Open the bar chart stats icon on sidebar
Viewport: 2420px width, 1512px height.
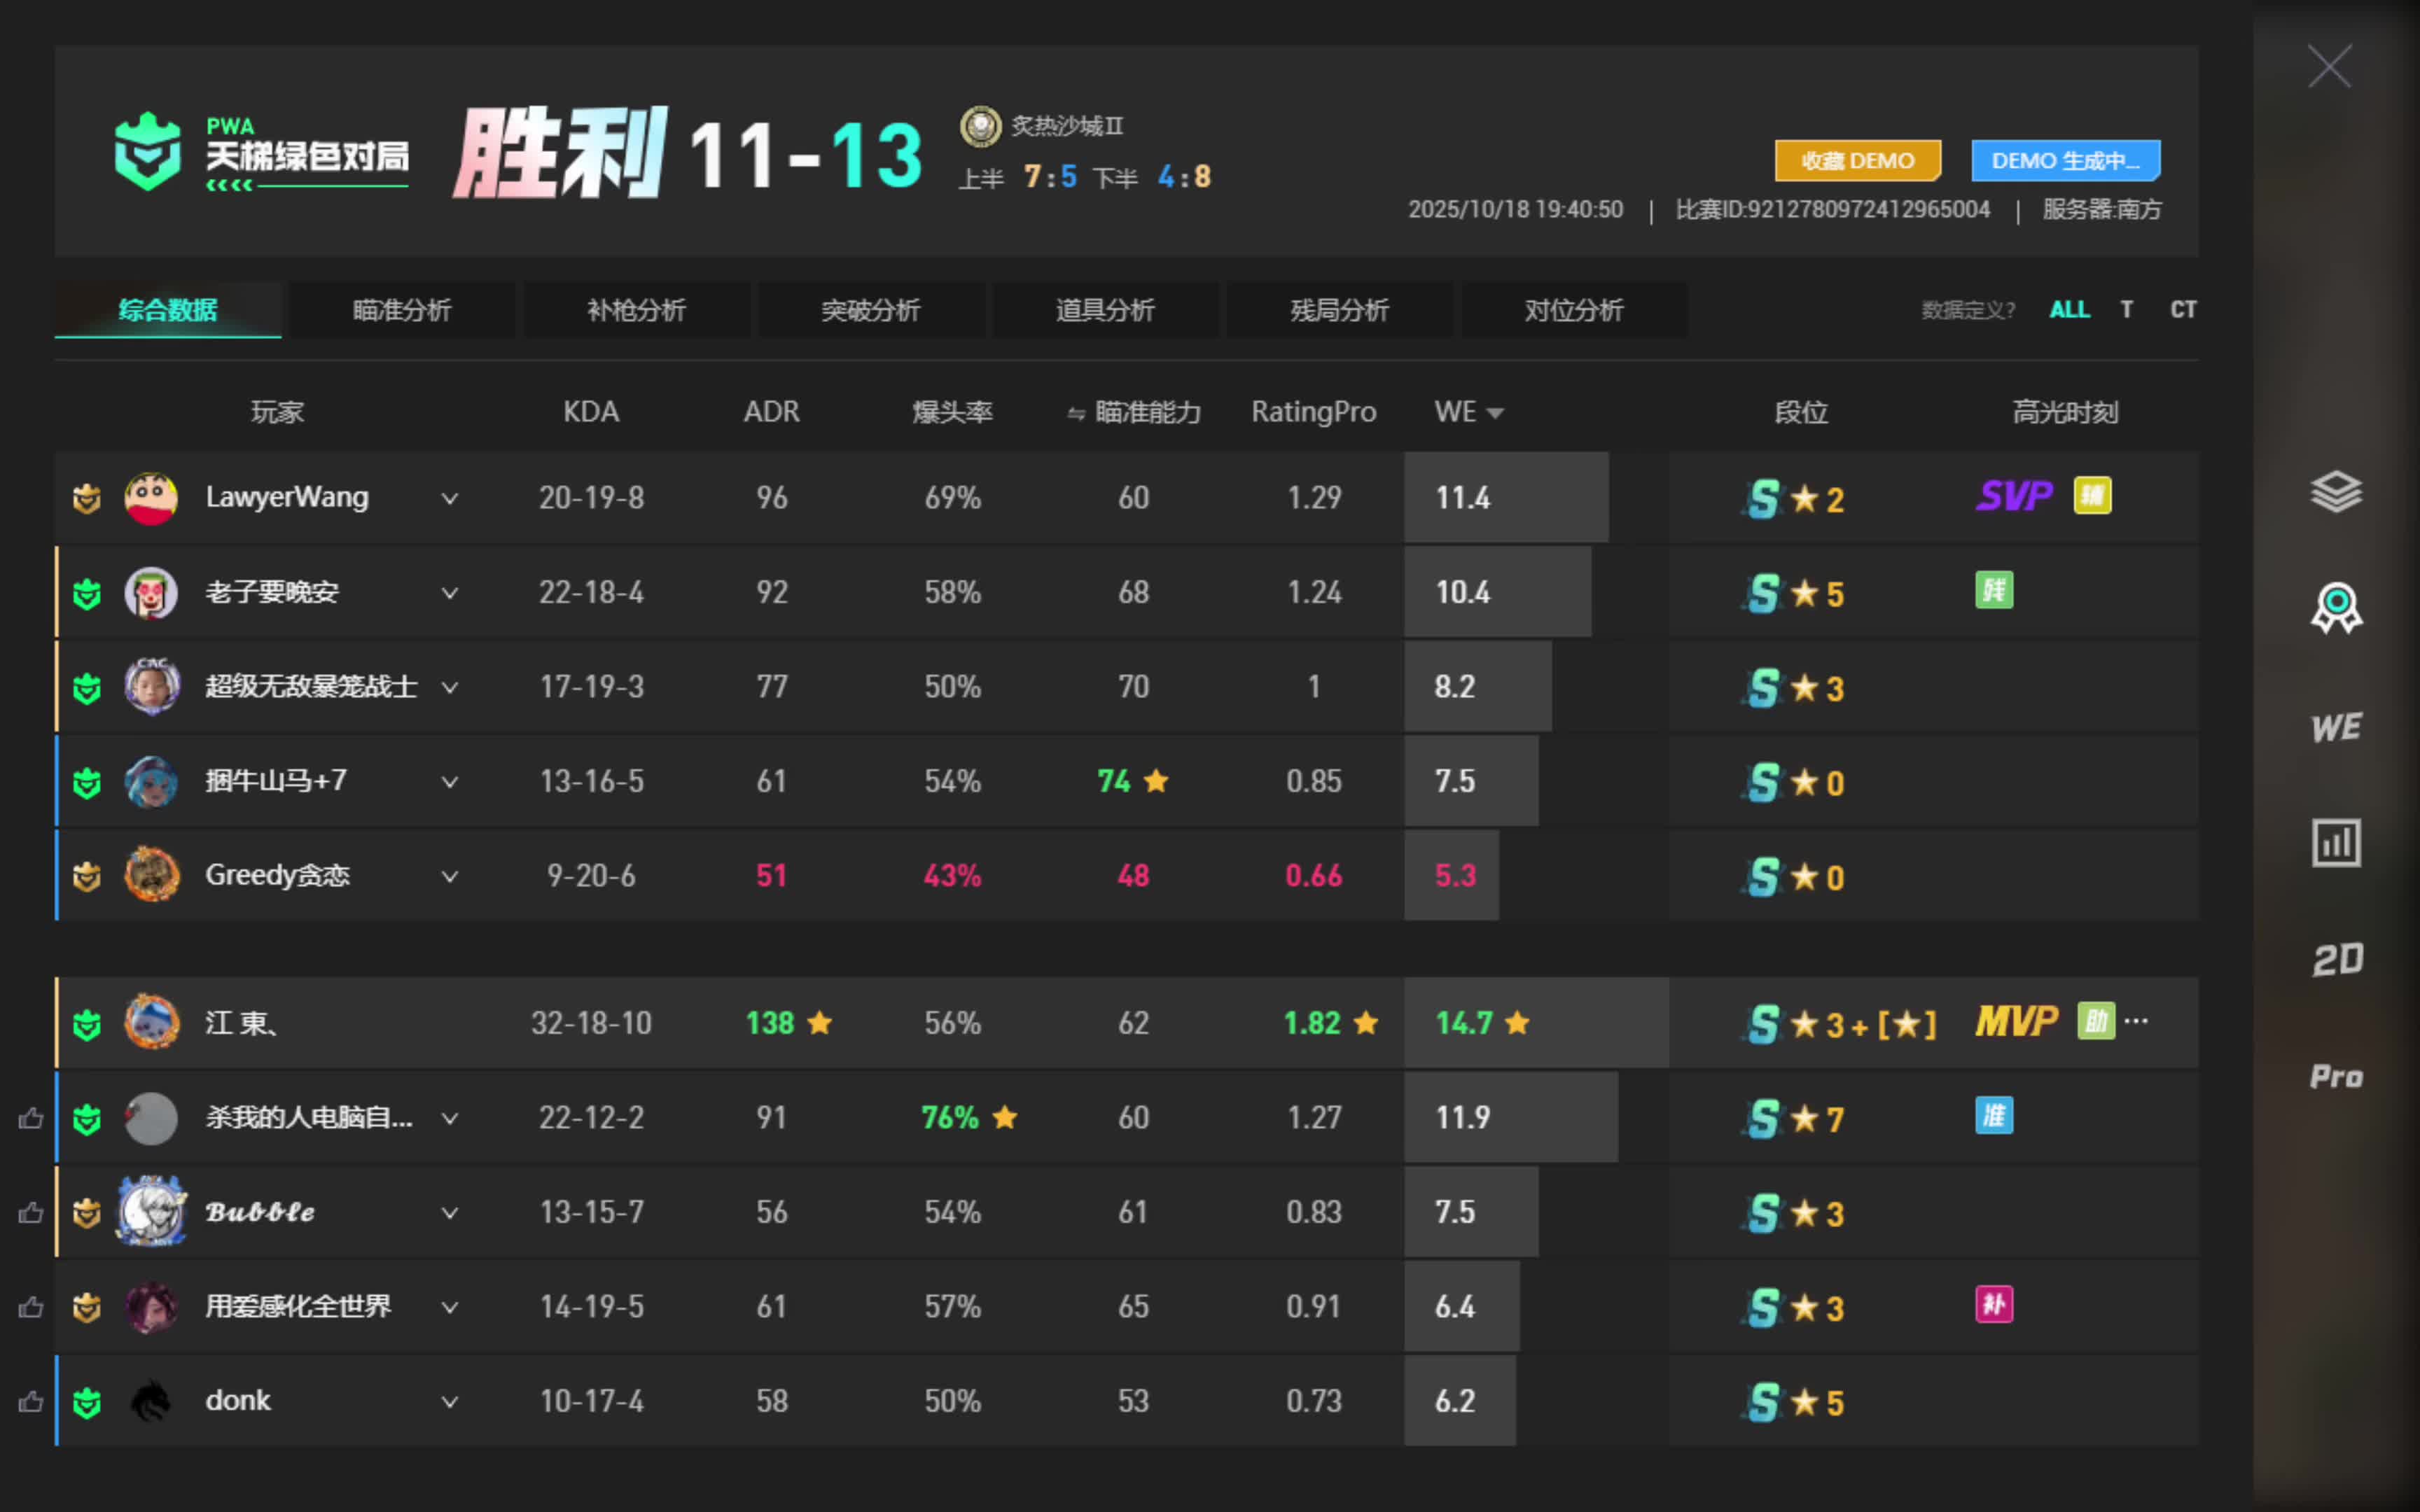pos(2337,841)
